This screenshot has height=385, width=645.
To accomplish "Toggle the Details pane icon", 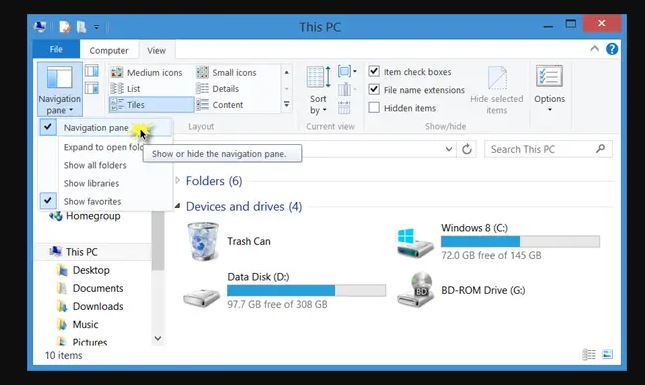I will (x=92, y=88).
